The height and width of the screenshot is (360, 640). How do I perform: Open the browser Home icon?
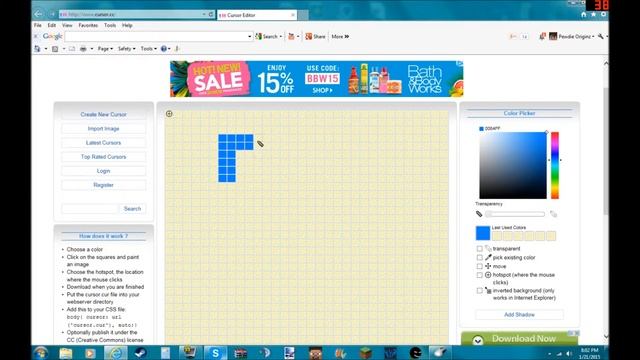(x=584, y=14)
